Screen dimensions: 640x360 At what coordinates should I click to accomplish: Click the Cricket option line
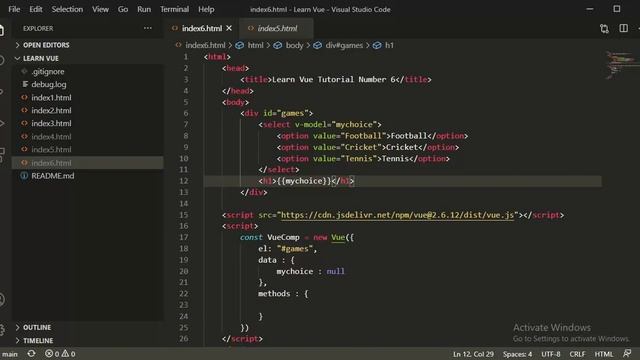tap(368, 147)
